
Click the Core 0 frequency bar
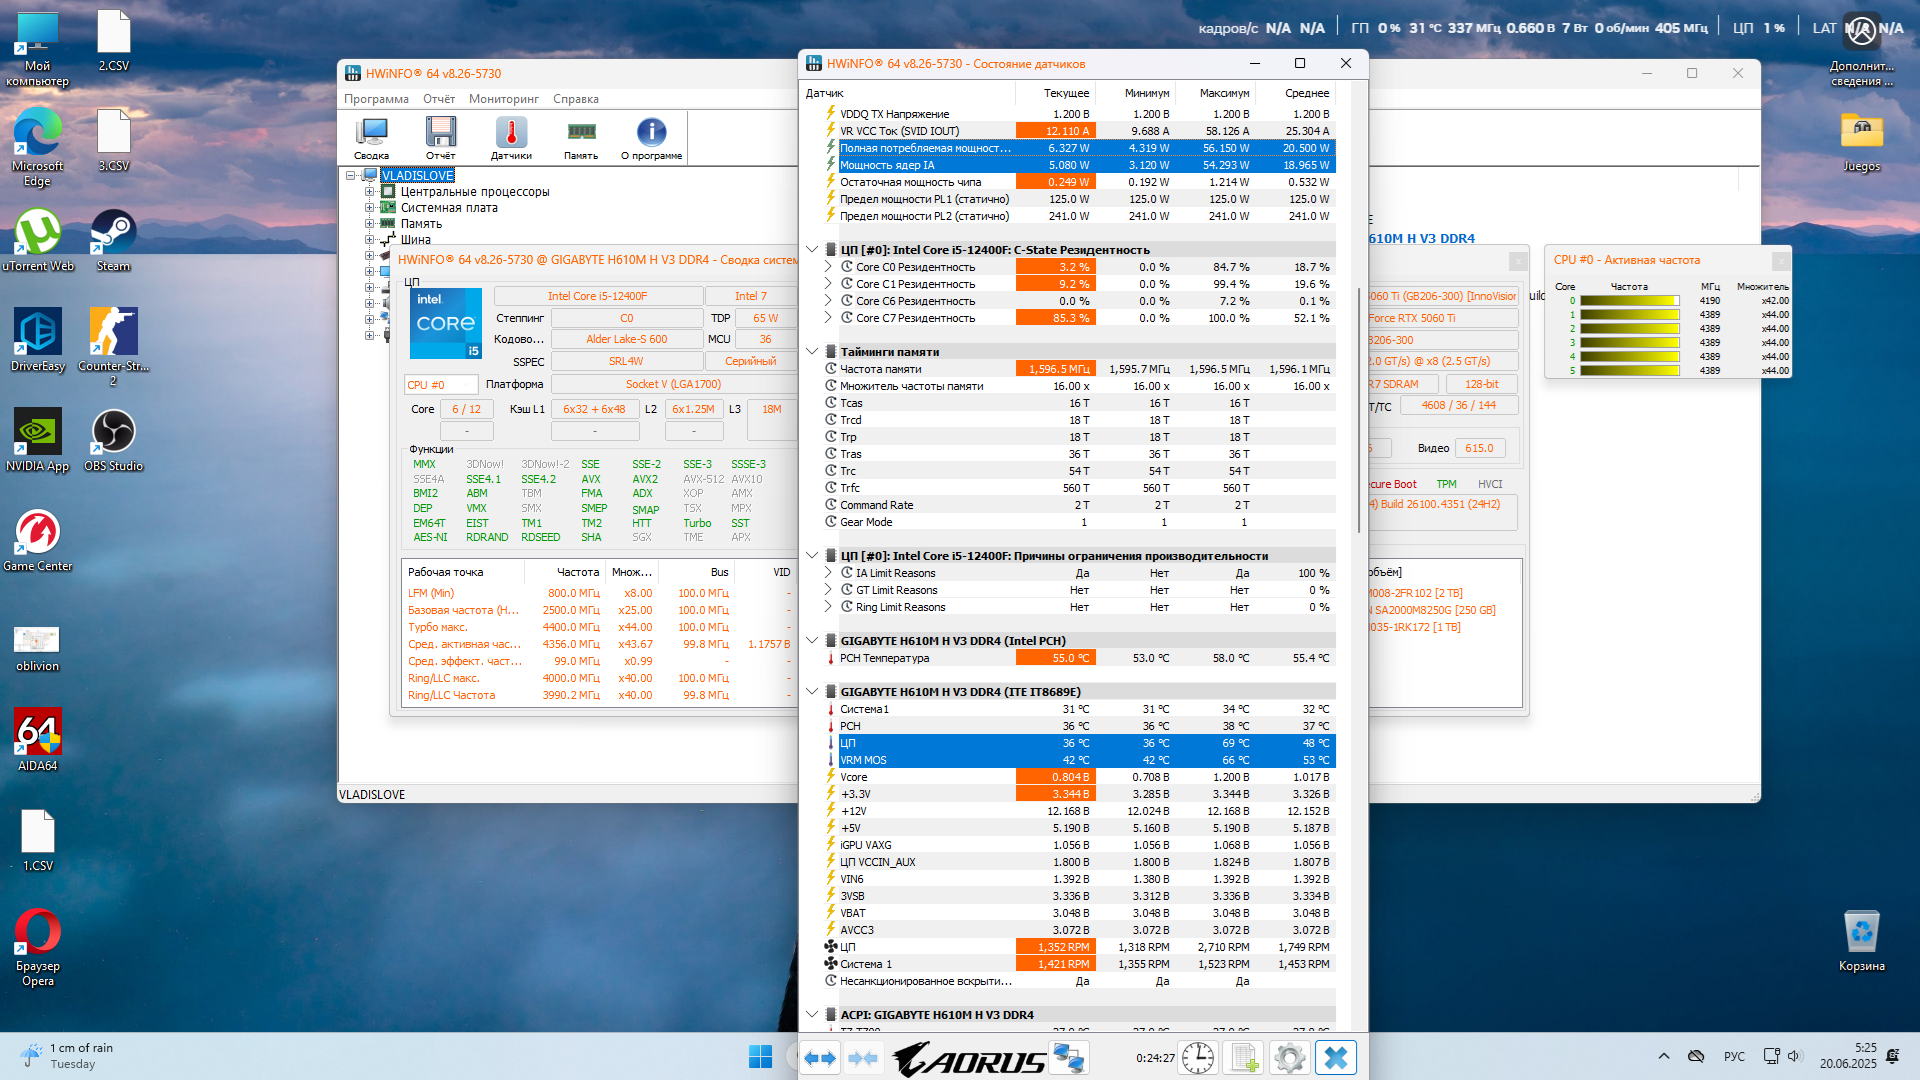(1629, 301)
